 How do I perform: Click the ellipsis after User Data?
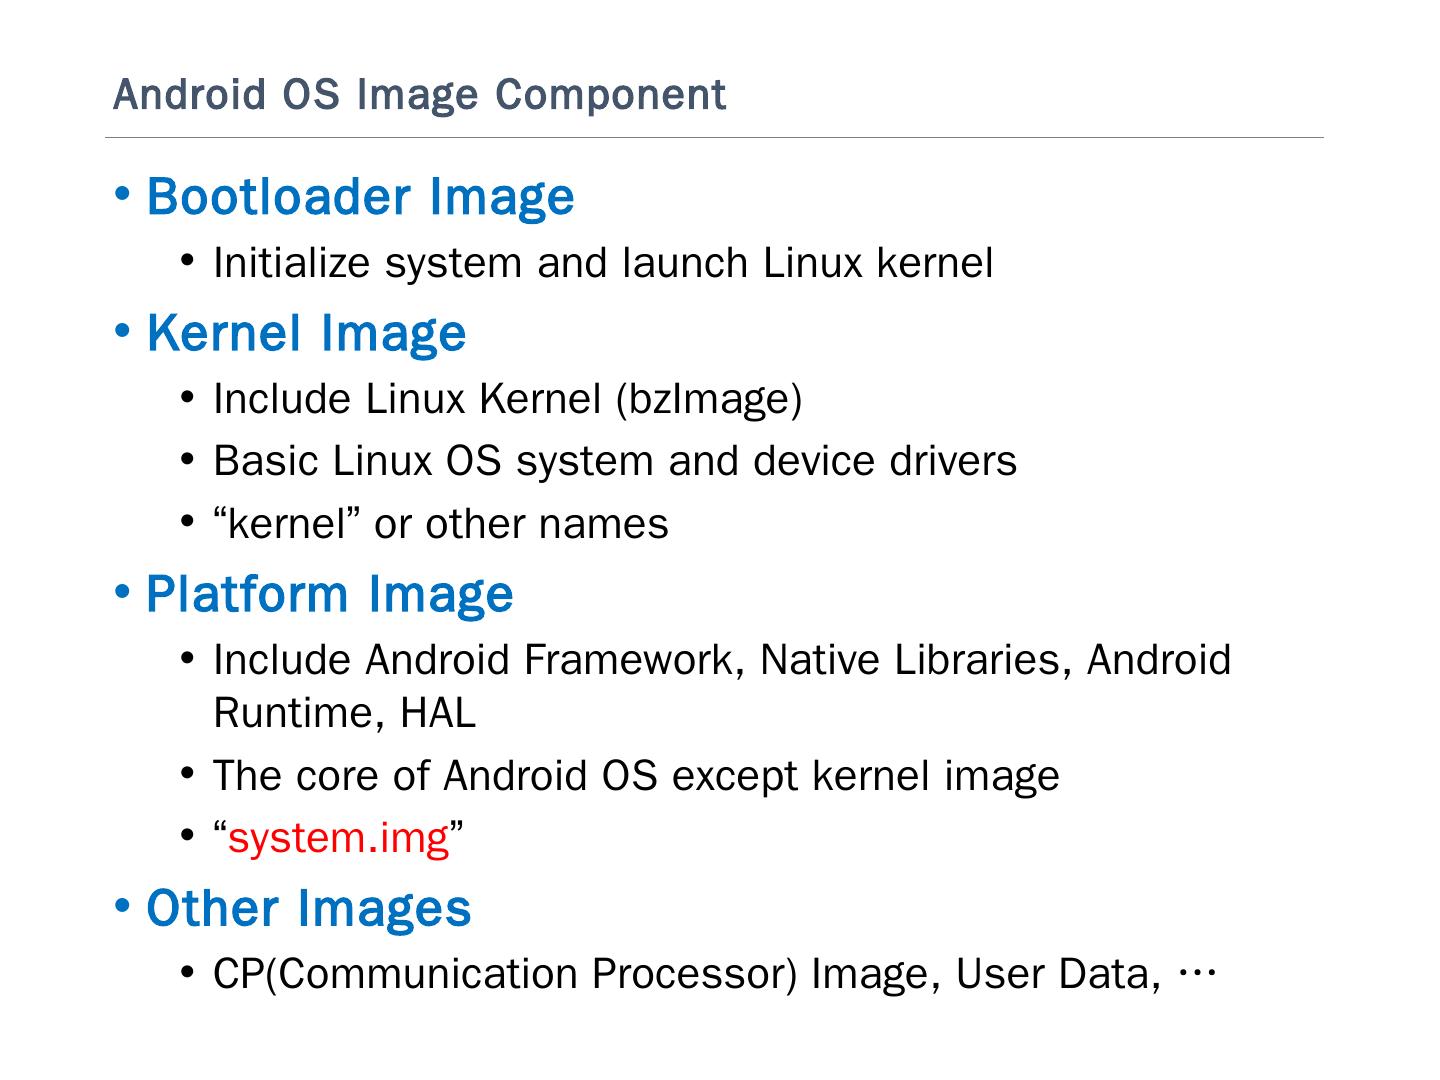tap(1196, 973)
